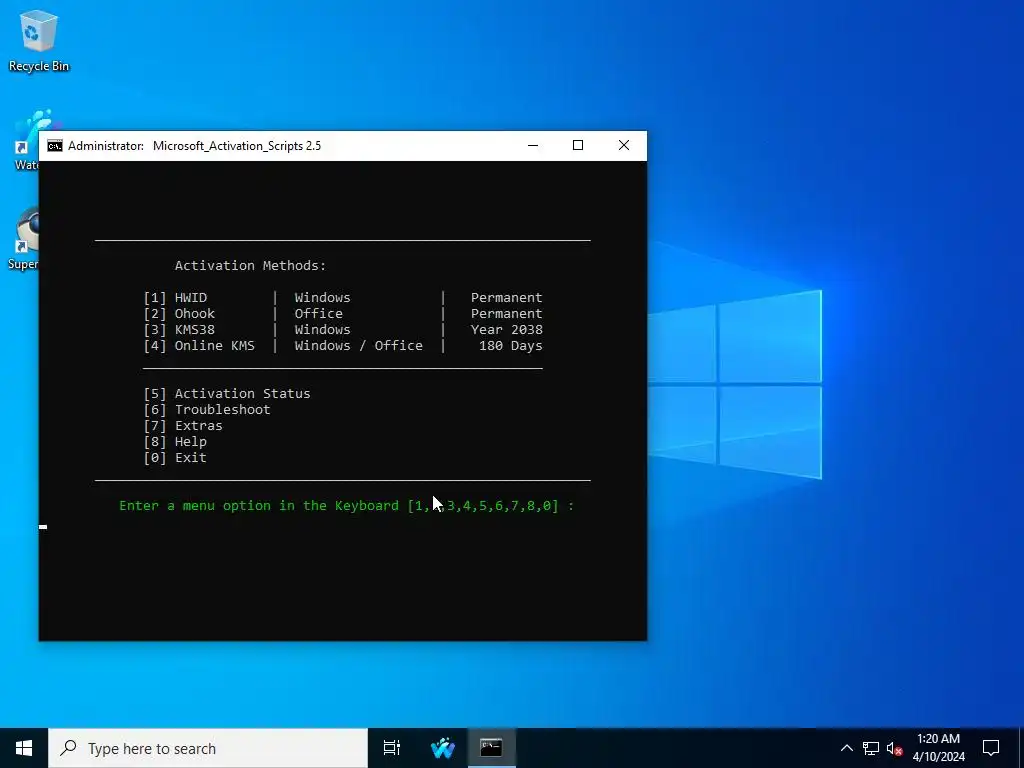1024x768 pixels.
Task: Click the muted speaker volume icon
Action: click(894, 748)
